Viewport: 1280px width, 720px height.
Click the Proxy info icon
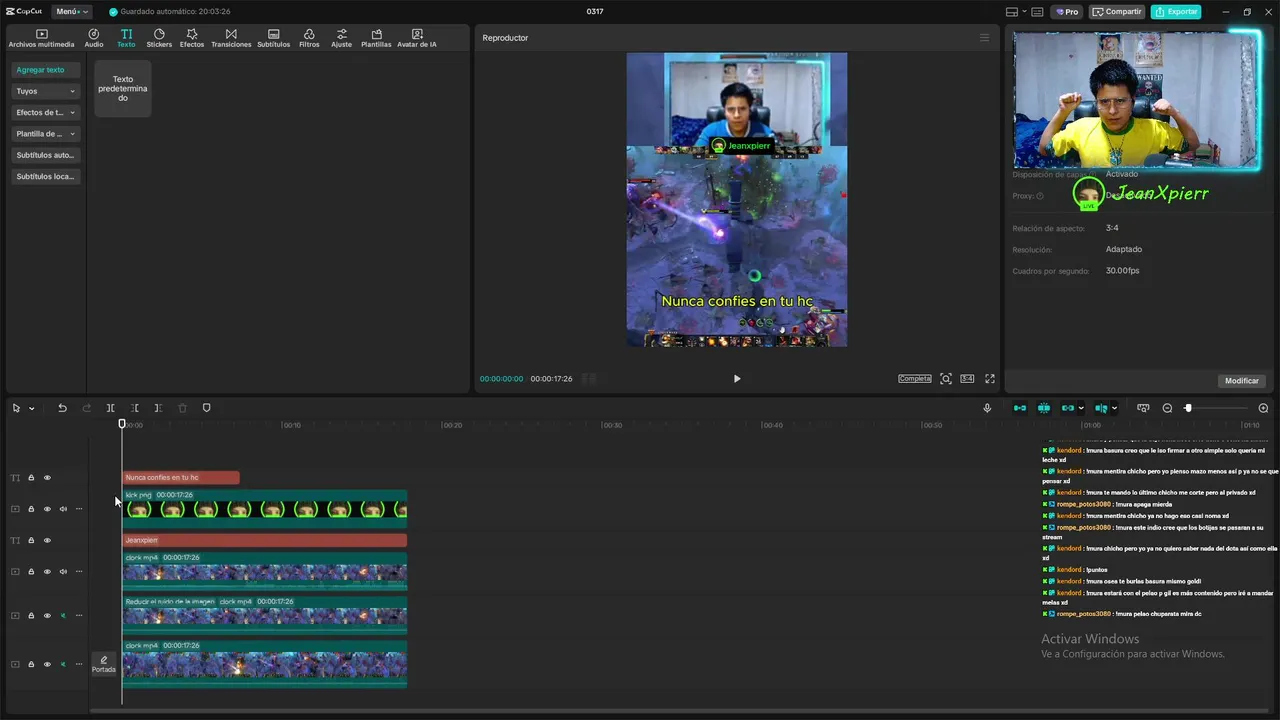pos(1040,196)
